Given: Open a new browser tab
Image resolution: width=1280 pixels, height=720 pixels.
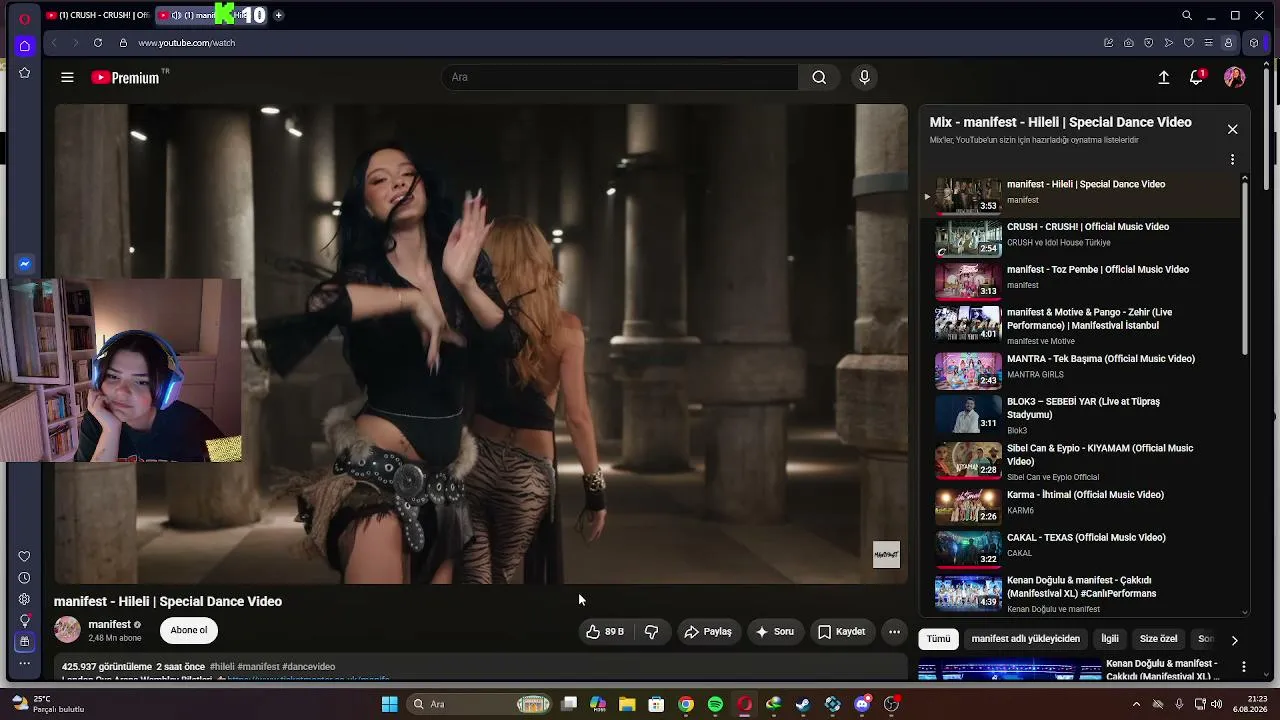Looking at the screenshot, I should tap(278, 15).
